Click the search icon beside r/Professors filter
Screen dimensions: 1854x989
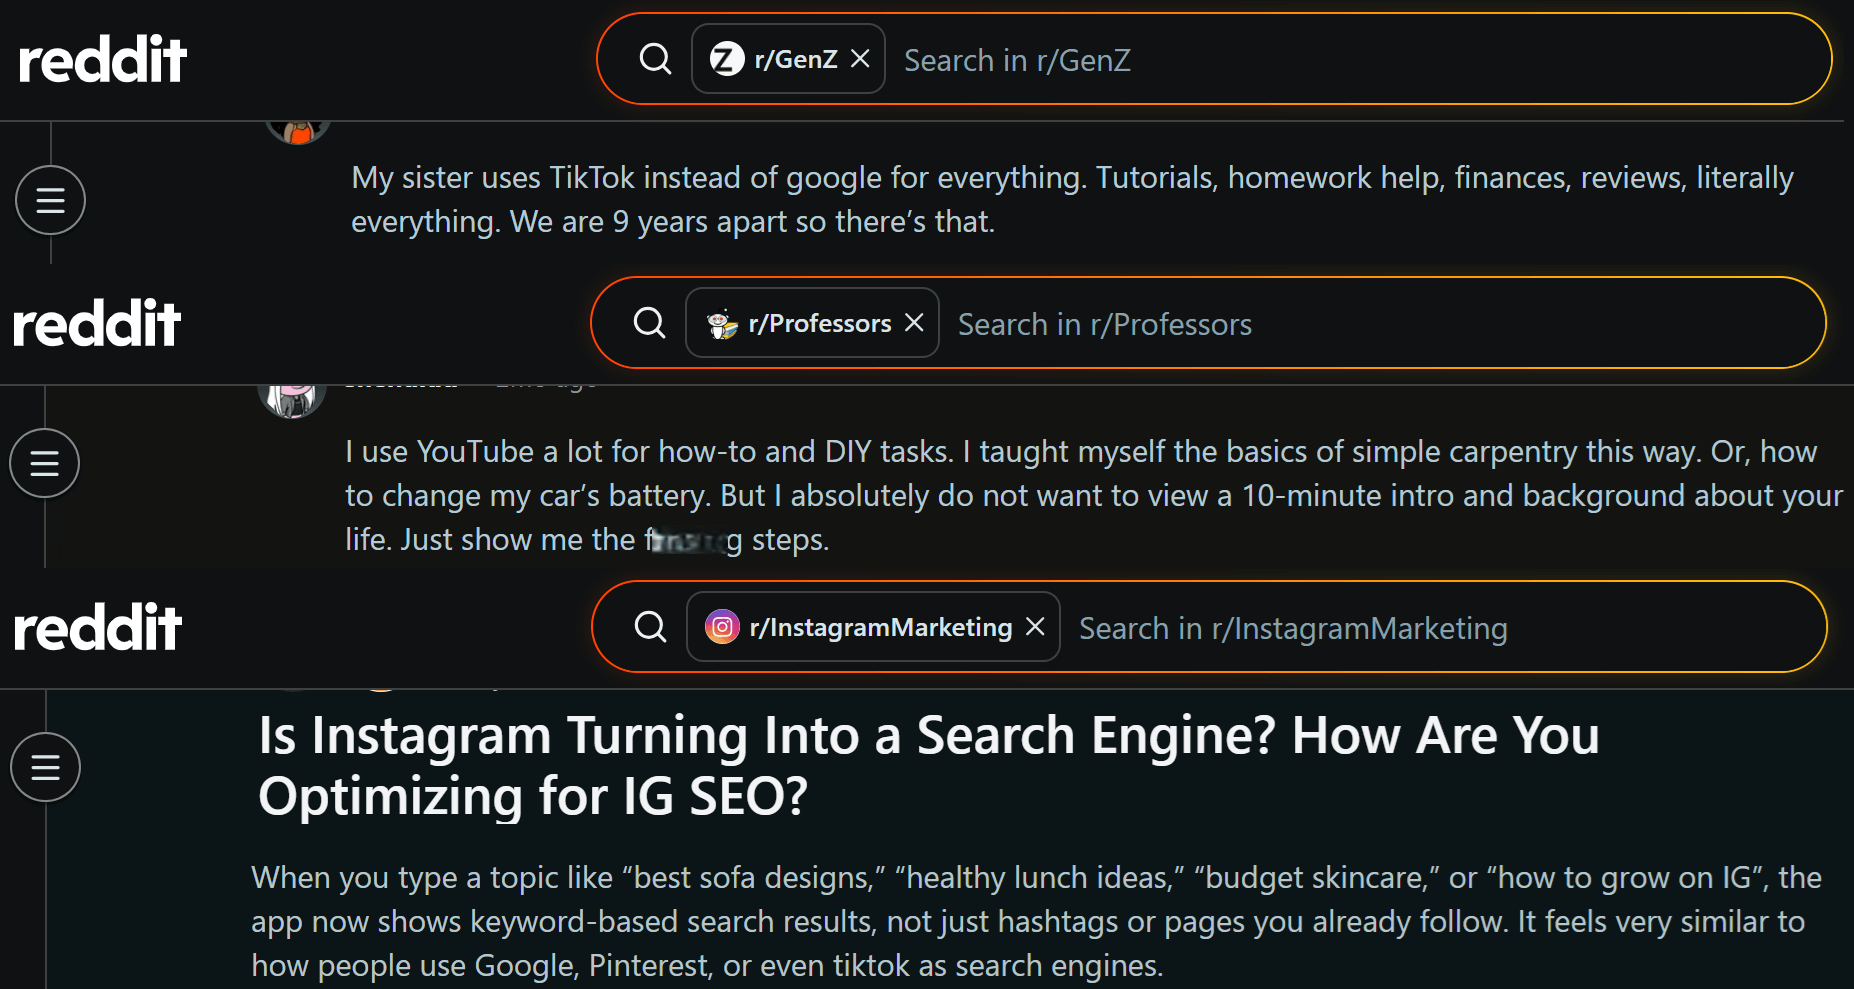coord(650,323)
